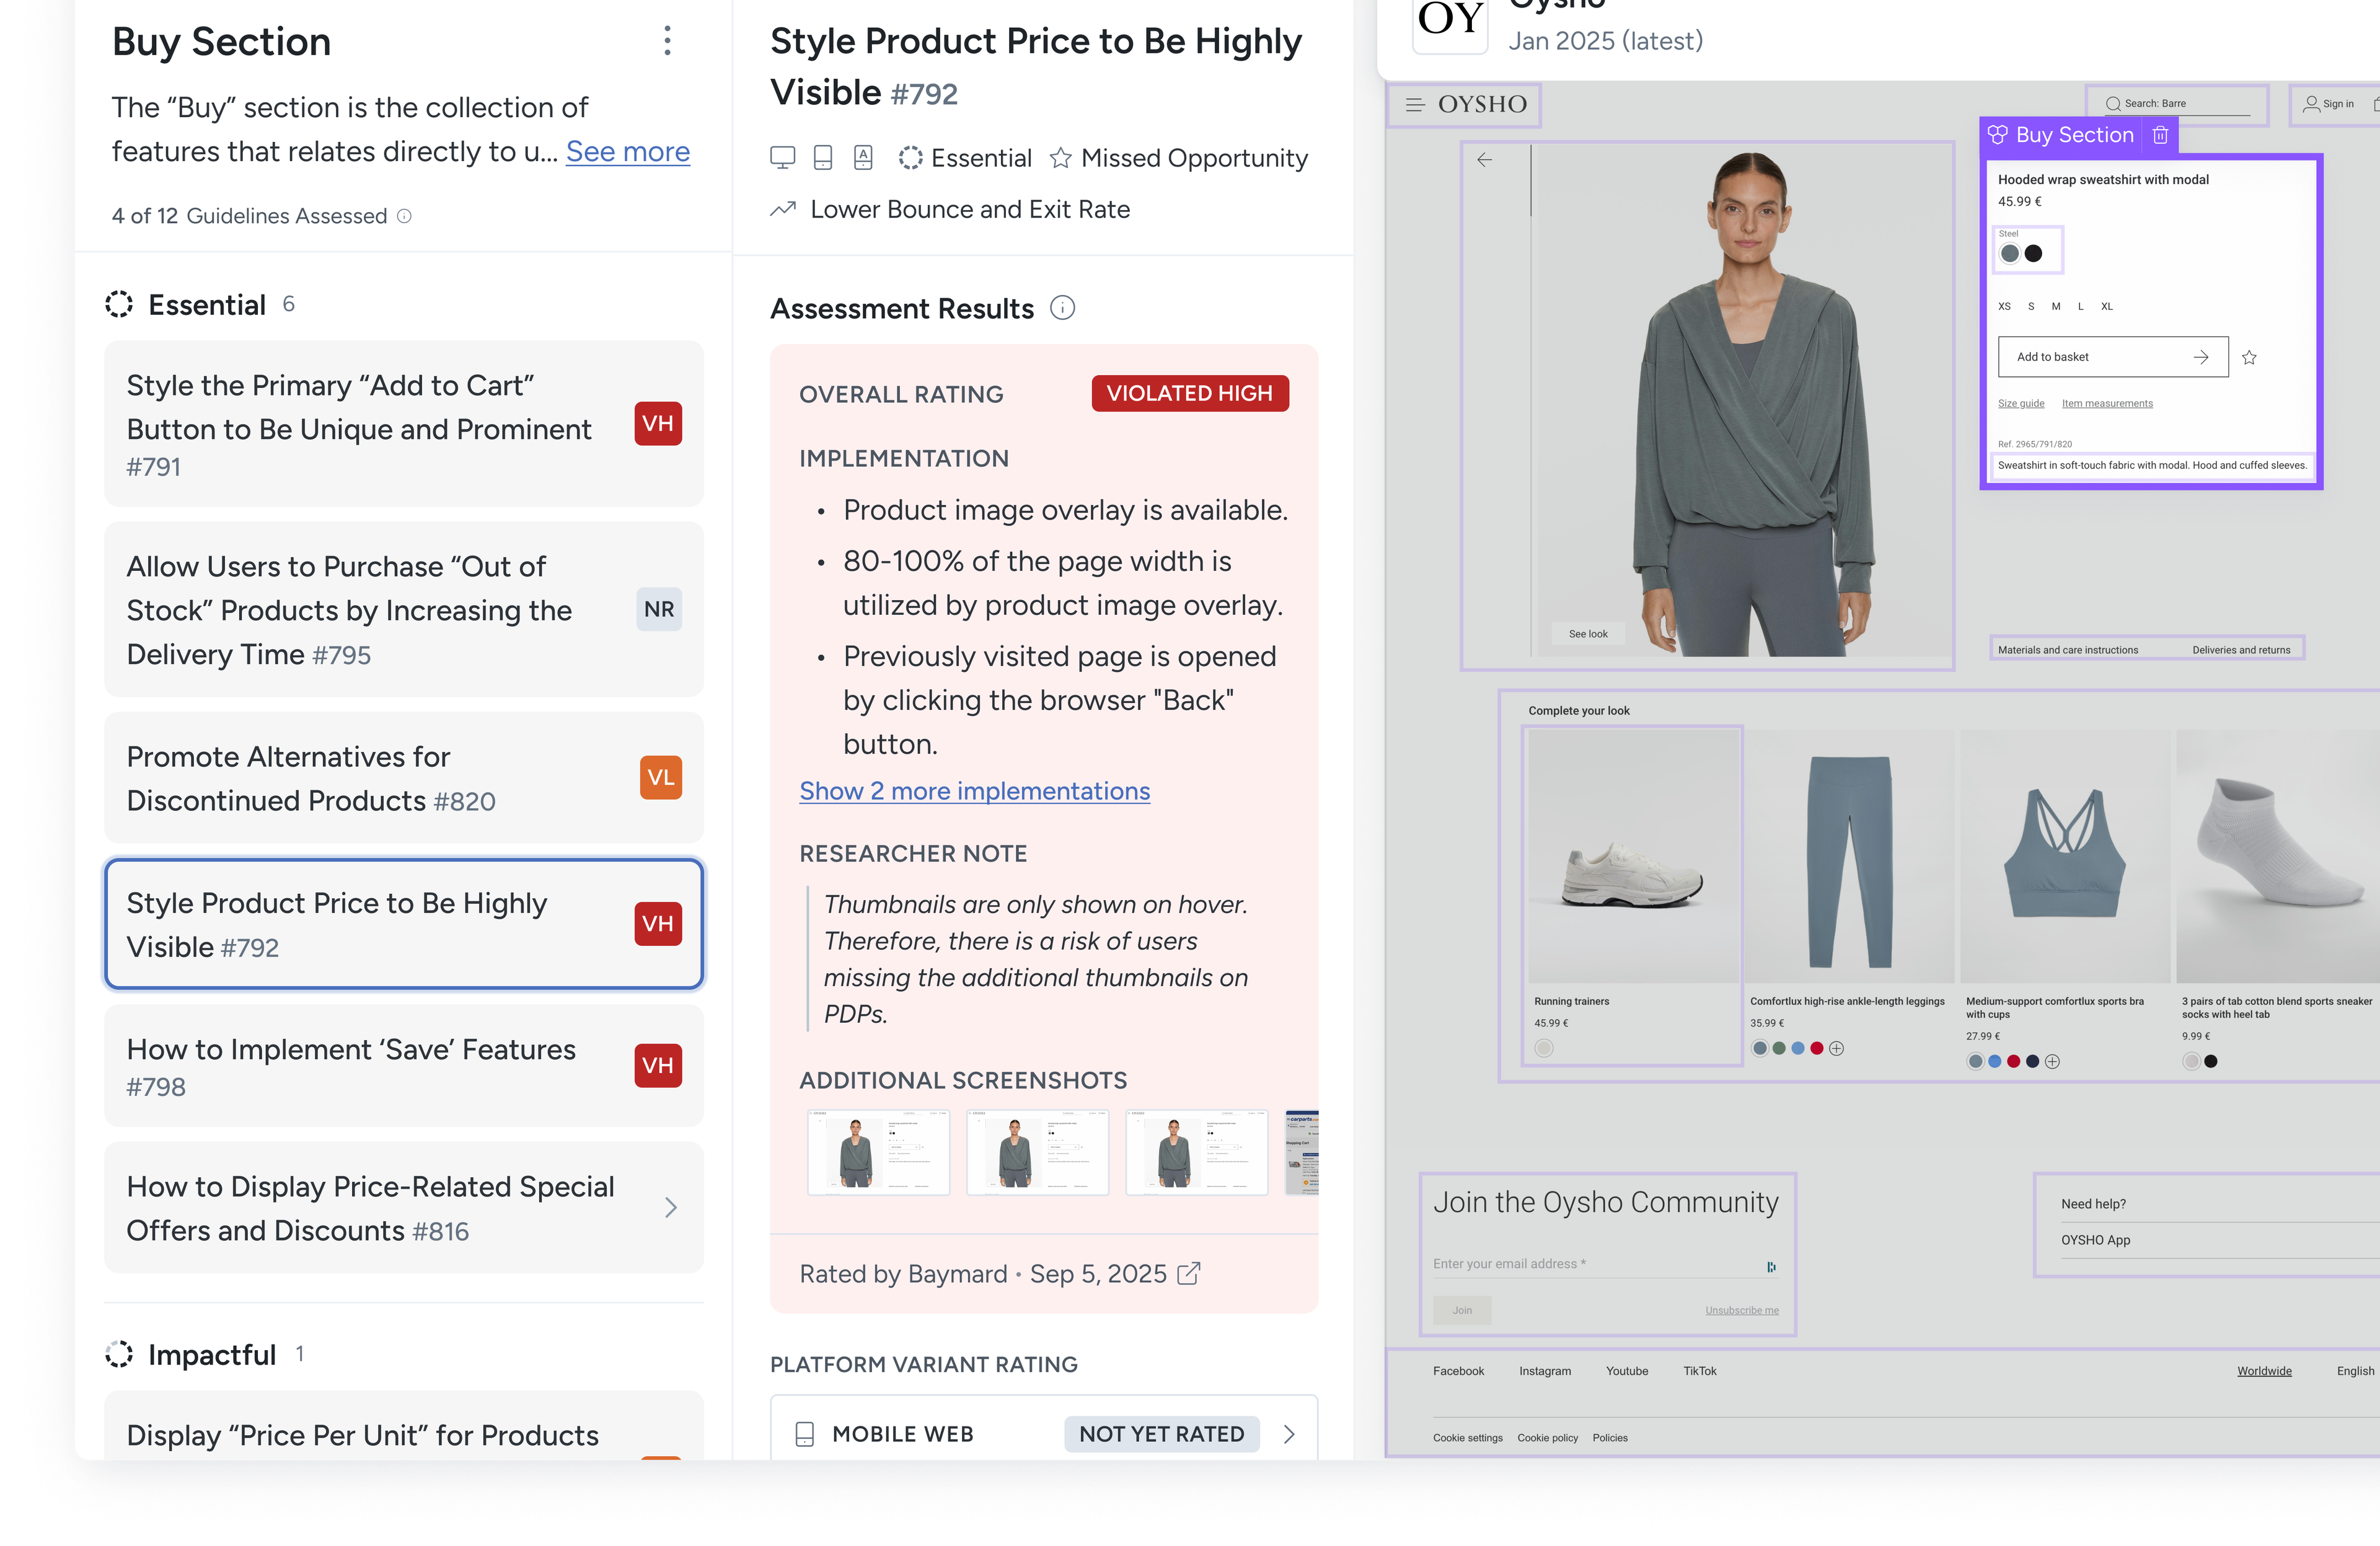
Task: Click the plus more-colors icon under leggings
Action: tap(1836, 1048)
